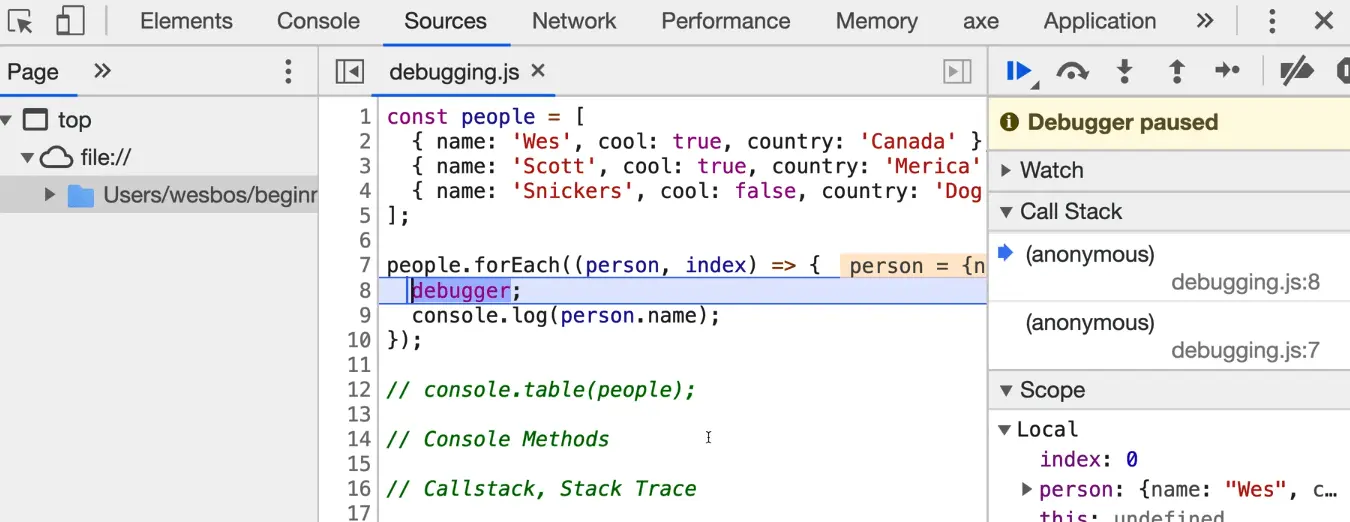
Task: Step into the next function call
Action: click(1125, 71)
